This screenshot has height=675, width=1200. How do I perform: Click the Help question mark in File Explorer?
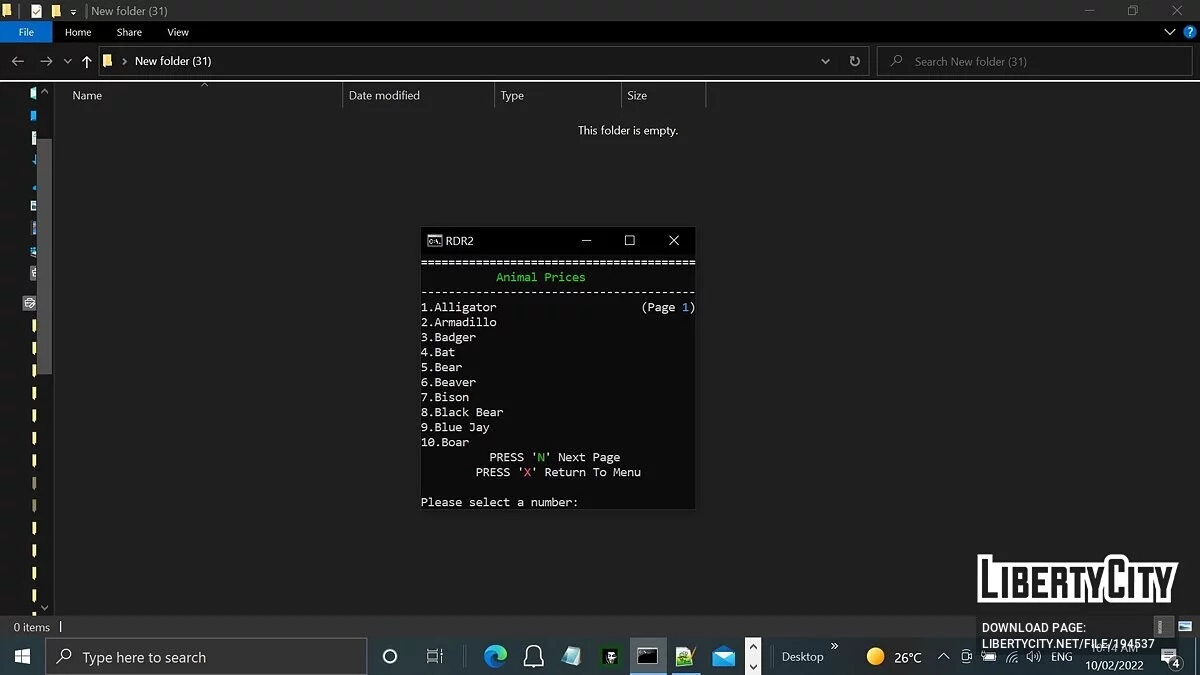1189,31
